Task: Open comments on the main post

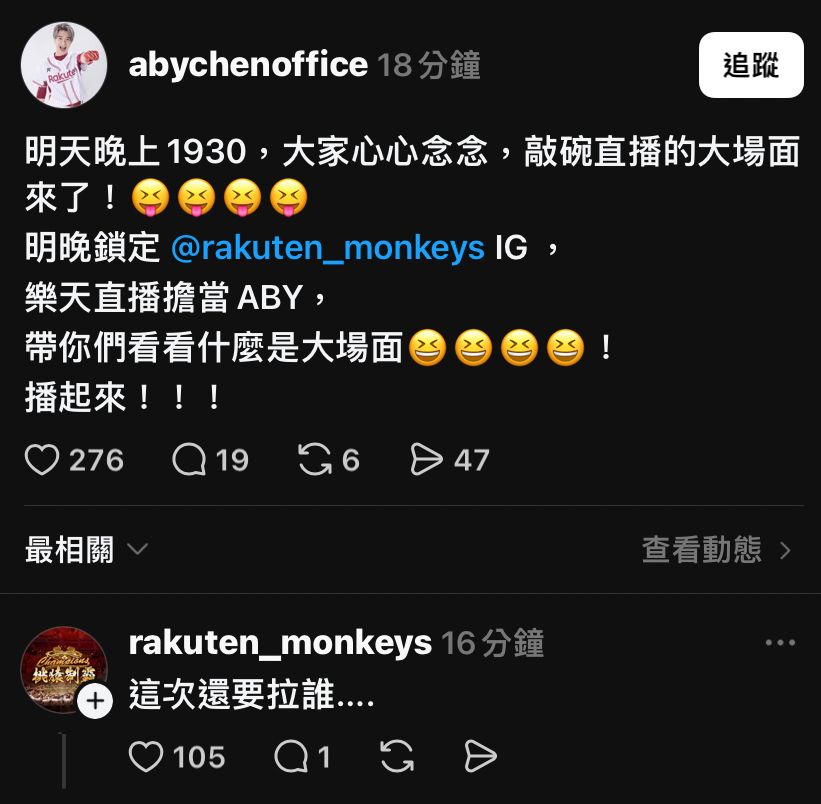Action: (189, 460)
